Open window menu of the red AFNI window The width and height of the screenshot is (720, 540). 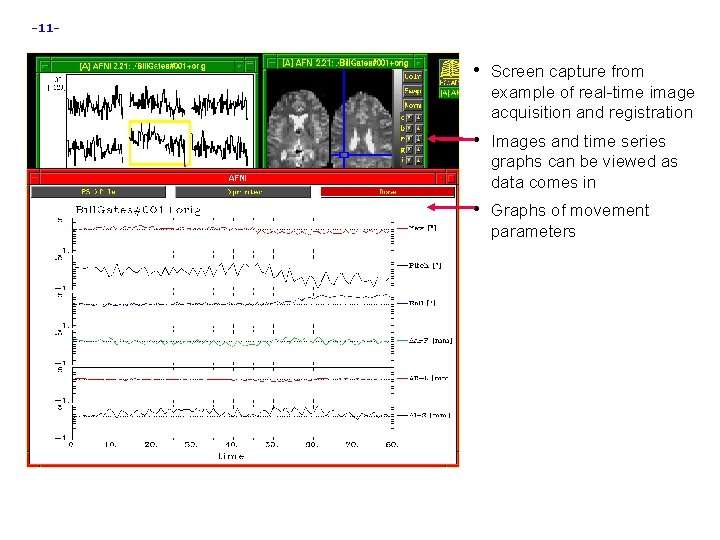(34, 177)
